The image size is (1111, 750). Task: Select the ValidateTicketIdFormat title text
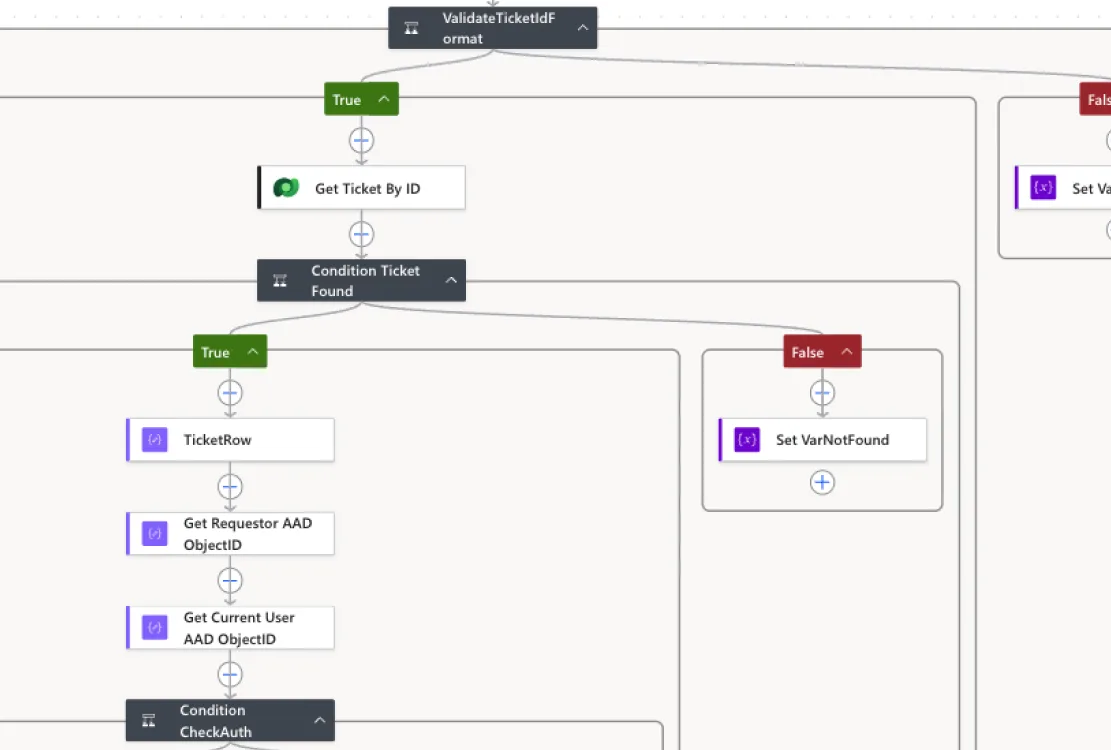[499, 28]
